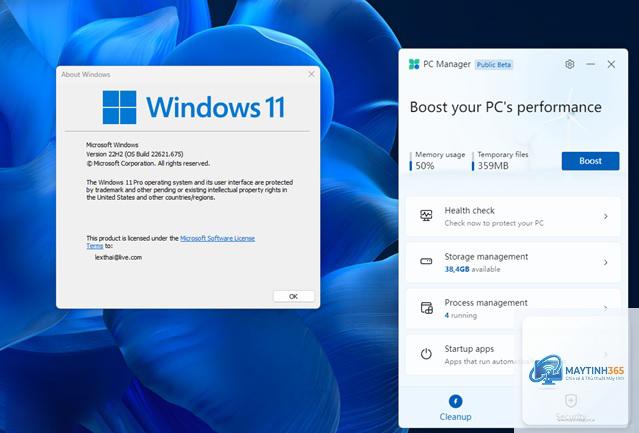Image resolution: width=639 pixels, height=433 pixels.
Task: Click the PC Manager logo icon
Action: coord(414,64)
